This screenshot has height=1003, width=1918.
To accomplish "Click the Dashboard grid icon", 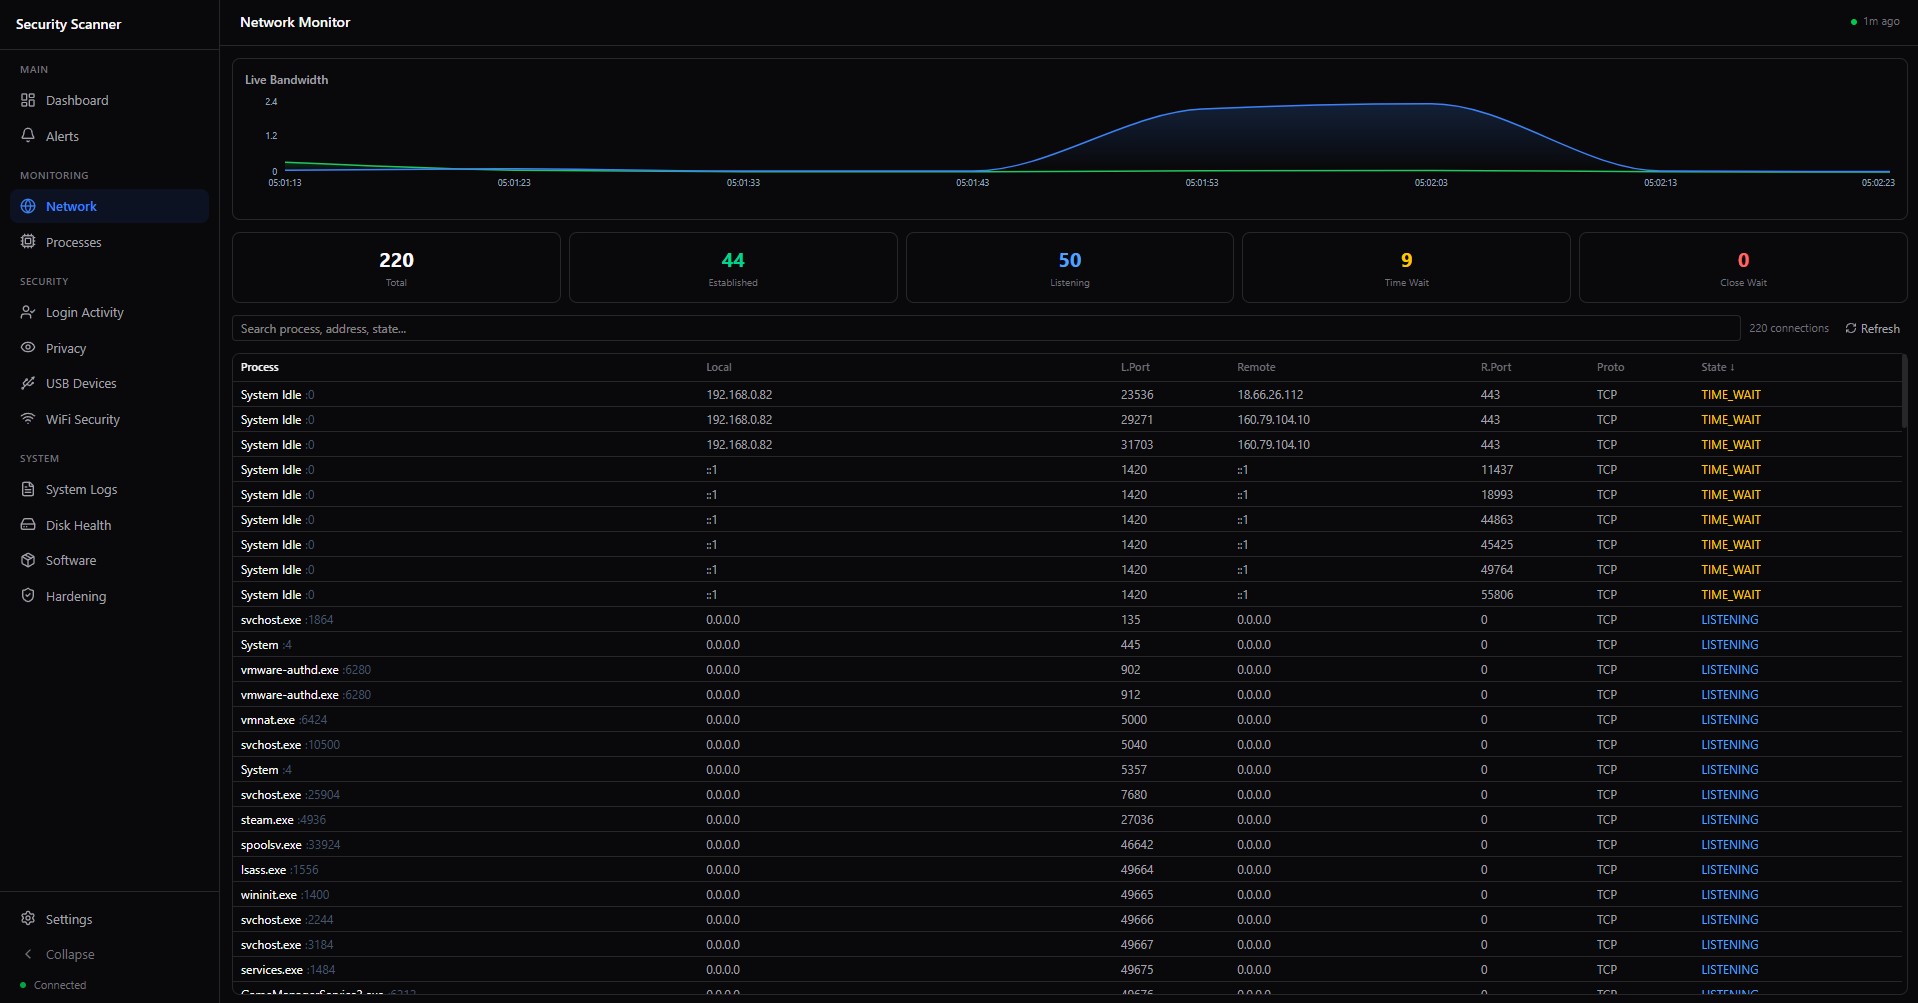I will coord(28,100).
